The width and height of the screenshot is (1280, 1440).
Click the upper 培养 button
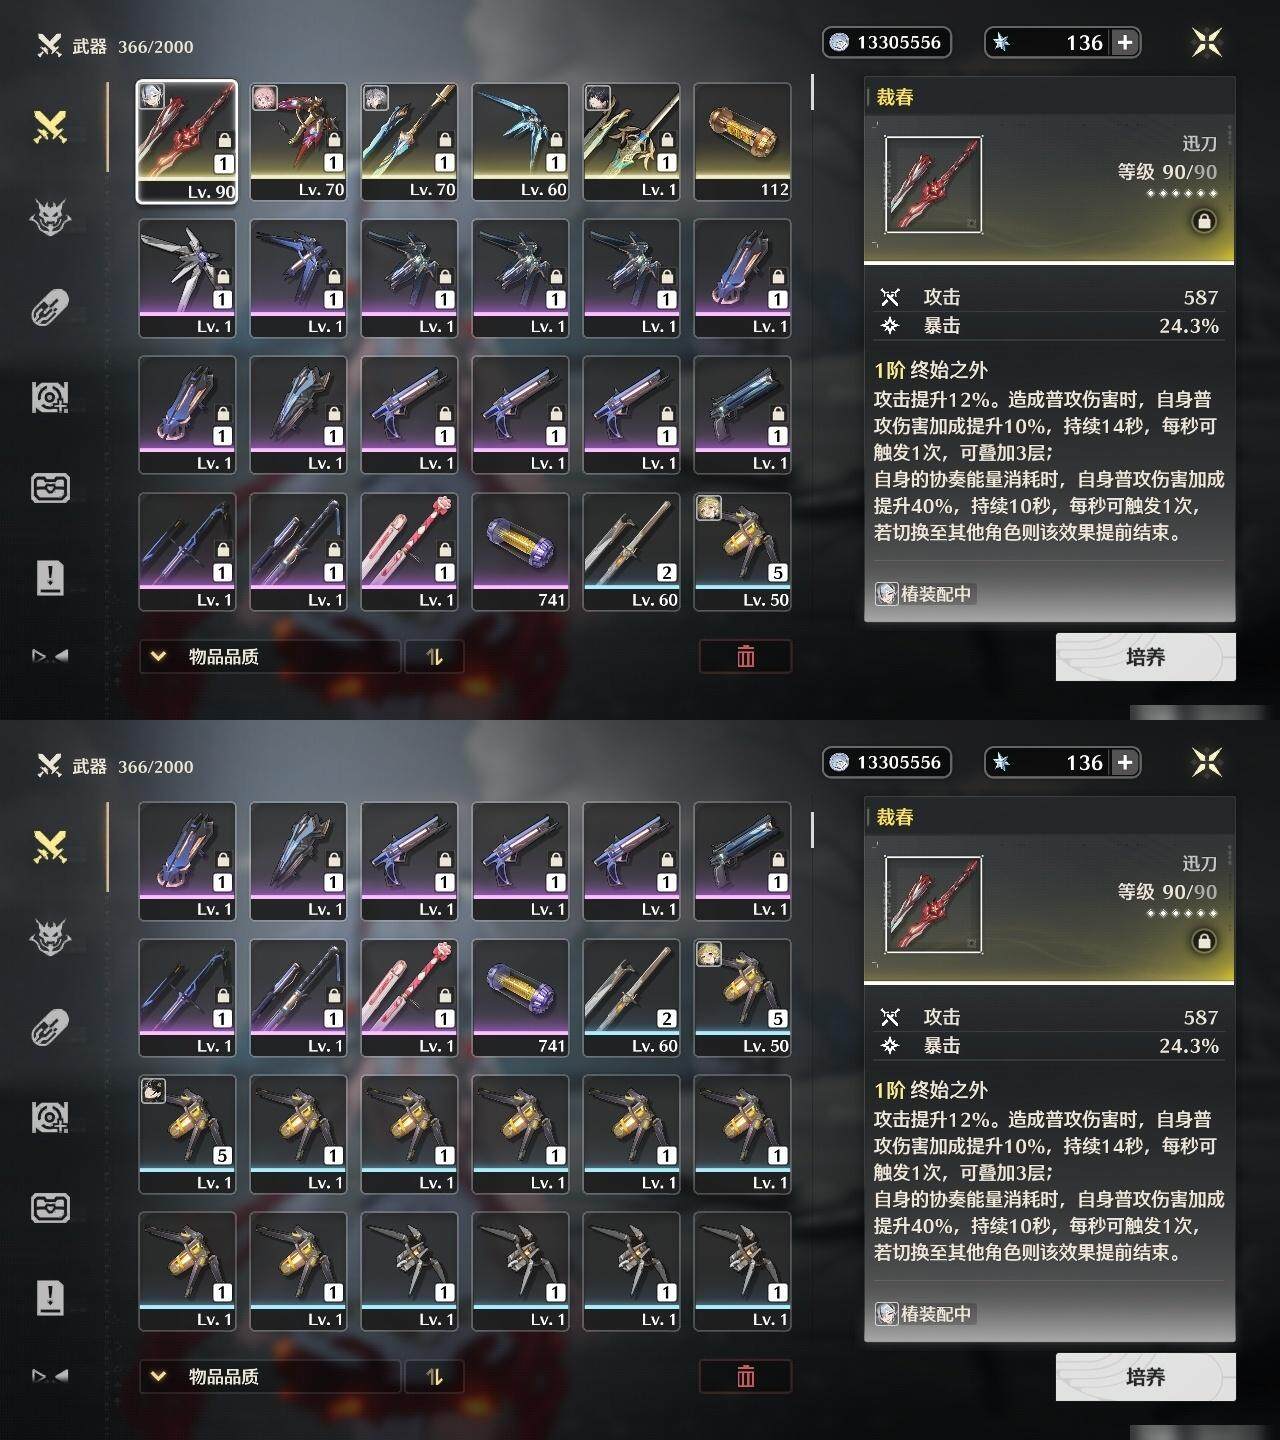pyautogui.click(x=1145, y=657)
